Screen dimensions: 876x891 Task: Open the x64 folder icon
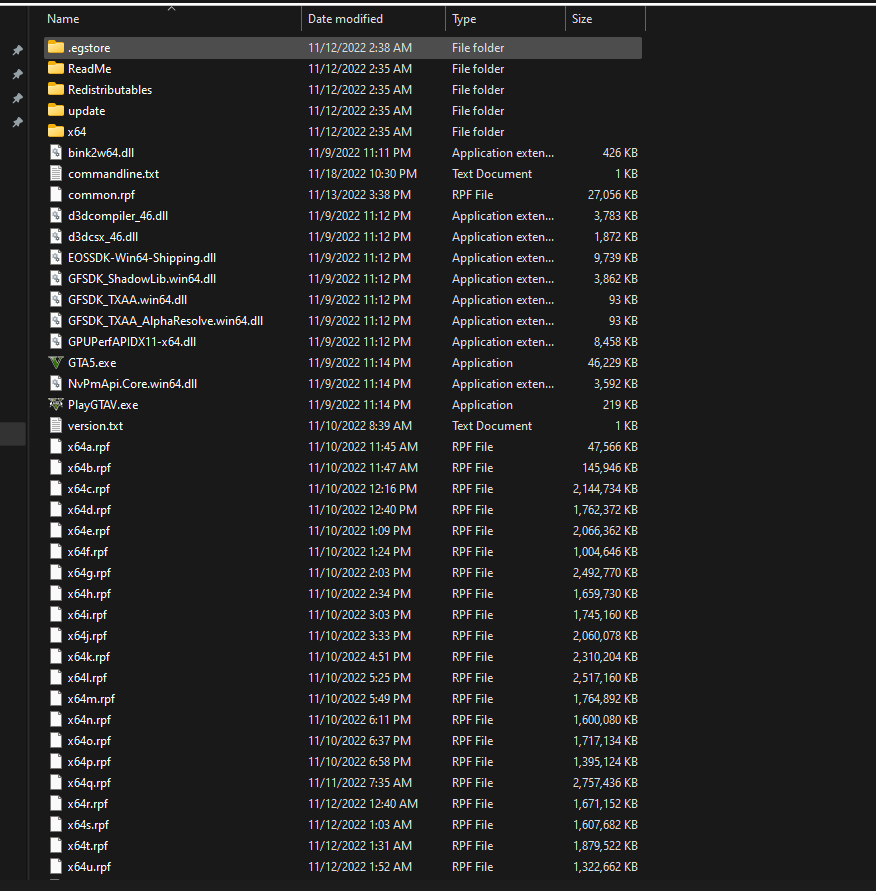tap(55, 131)
